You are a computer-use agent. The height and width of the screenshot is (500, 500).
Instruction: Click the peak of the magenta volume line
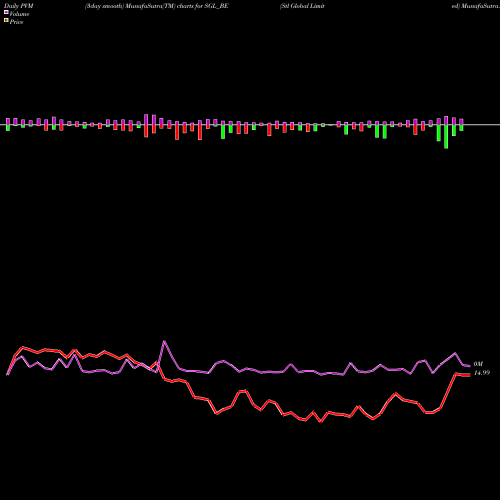pyautogui.click(x=164, y=341)
